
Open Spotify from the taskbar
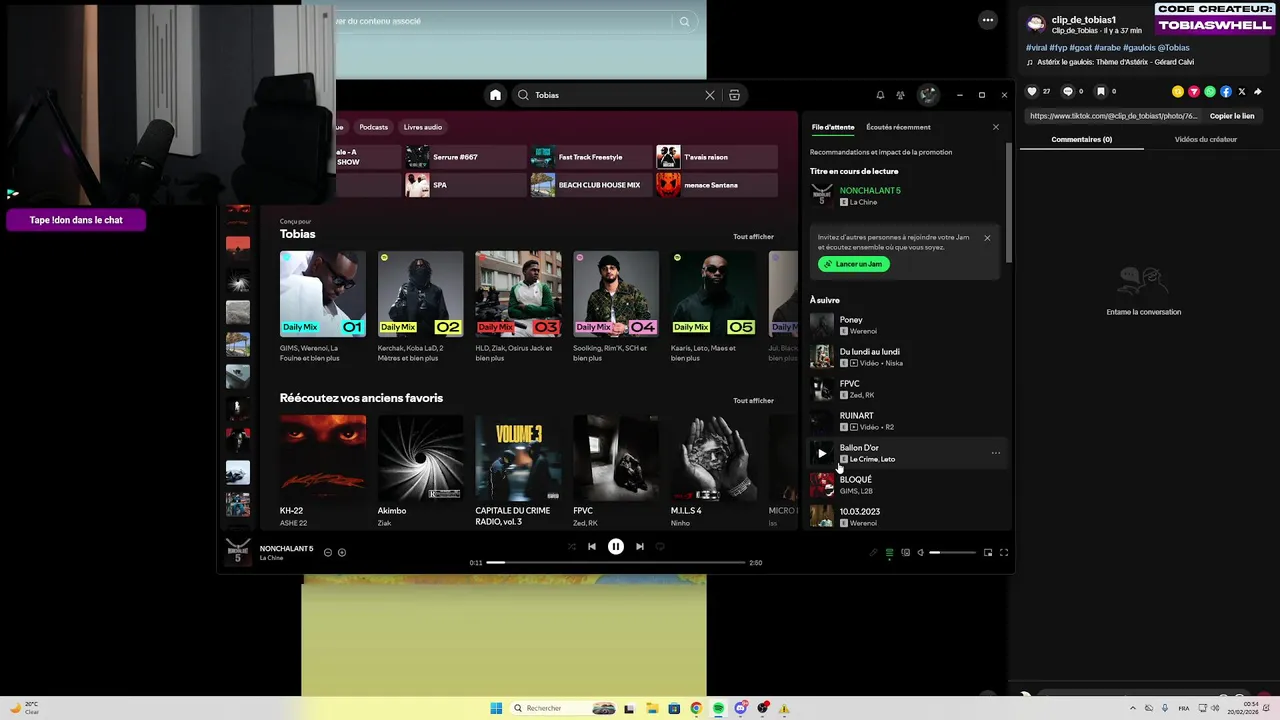(718, 708)
